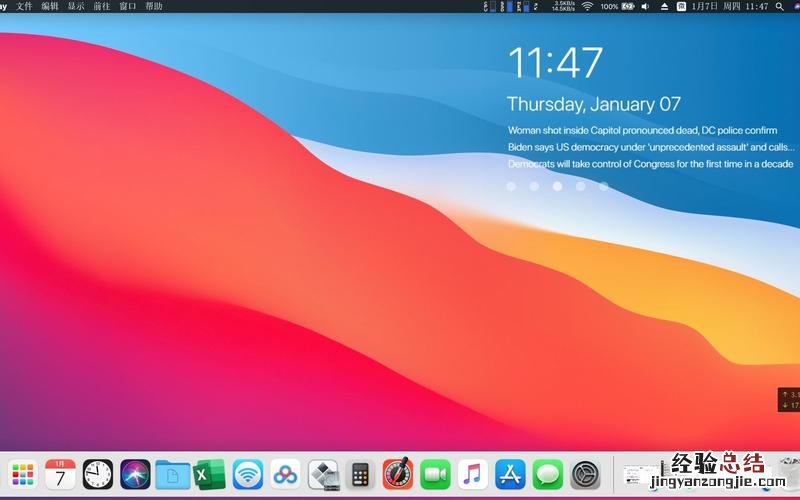This screenshot has width=800, height=500.
Task: Click the system stats bars in menu bar
Action: pyautogui.click(x=511, y=7)
